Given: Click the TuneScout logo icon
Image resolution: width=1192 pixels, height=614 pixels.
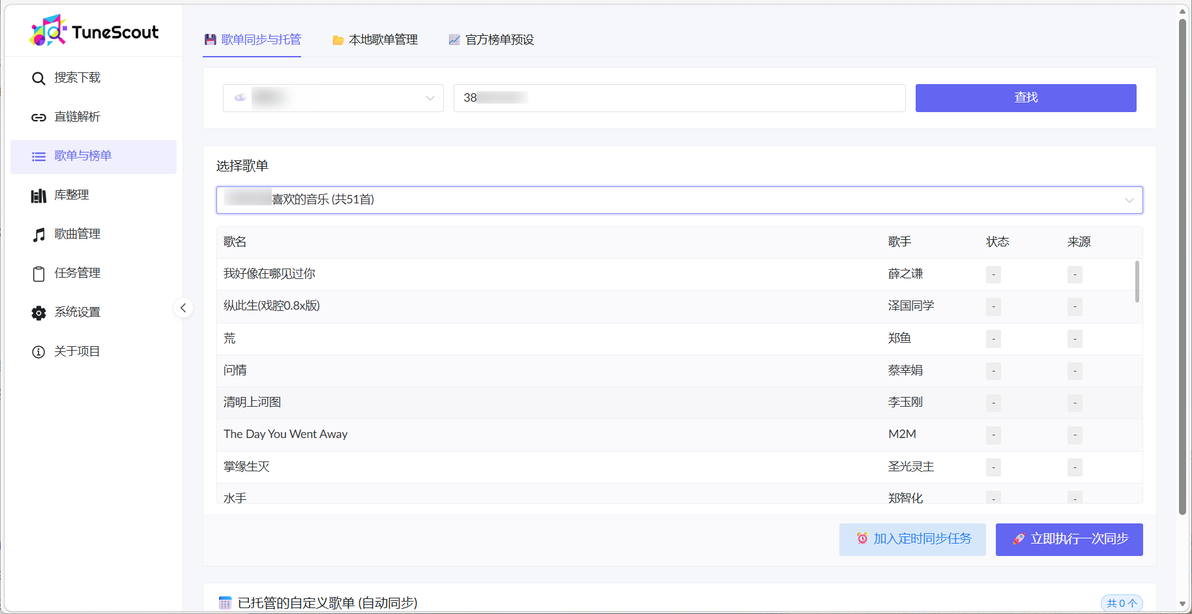Looking at the screenshot, I should pyautogui.click(x=48, y=32).
